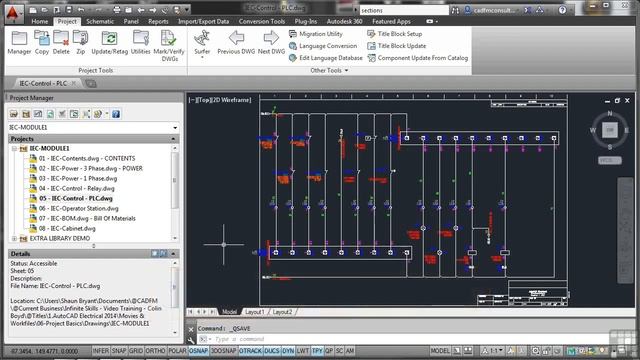Click 2D Wireframe visual style control
640x360 pixels.
click(x=231, y=100)
